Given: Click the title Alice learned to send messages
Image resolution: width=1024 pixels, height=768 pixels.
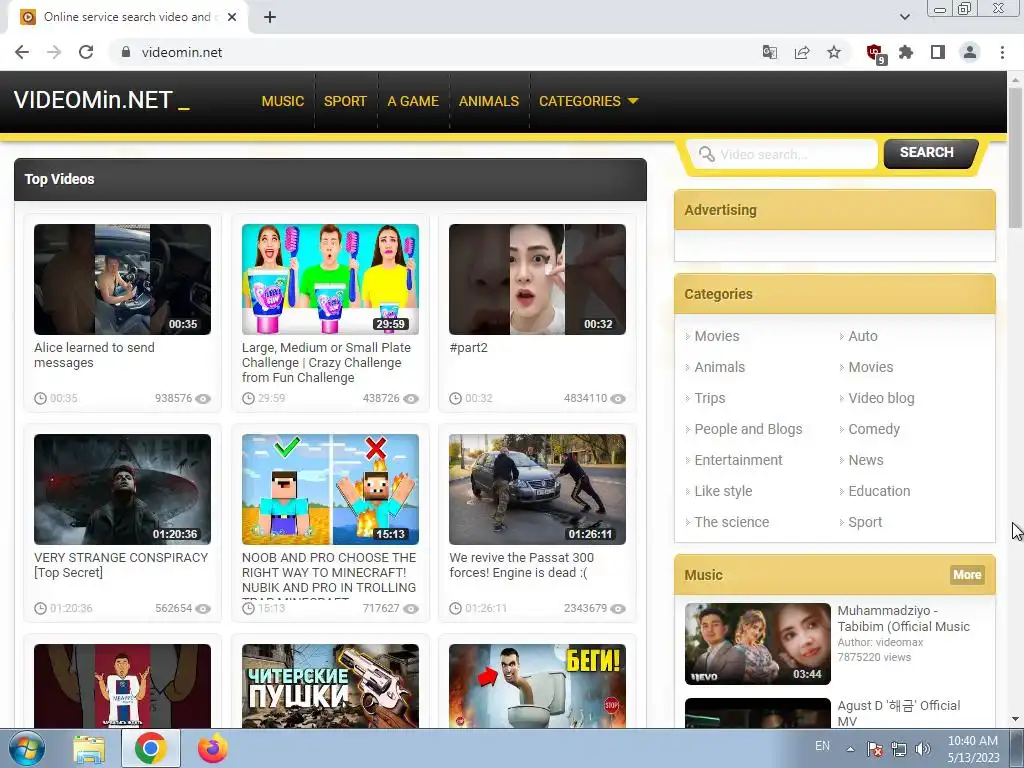Looking at the screenshot, I should pyautogui.click(x=94, y=355).
